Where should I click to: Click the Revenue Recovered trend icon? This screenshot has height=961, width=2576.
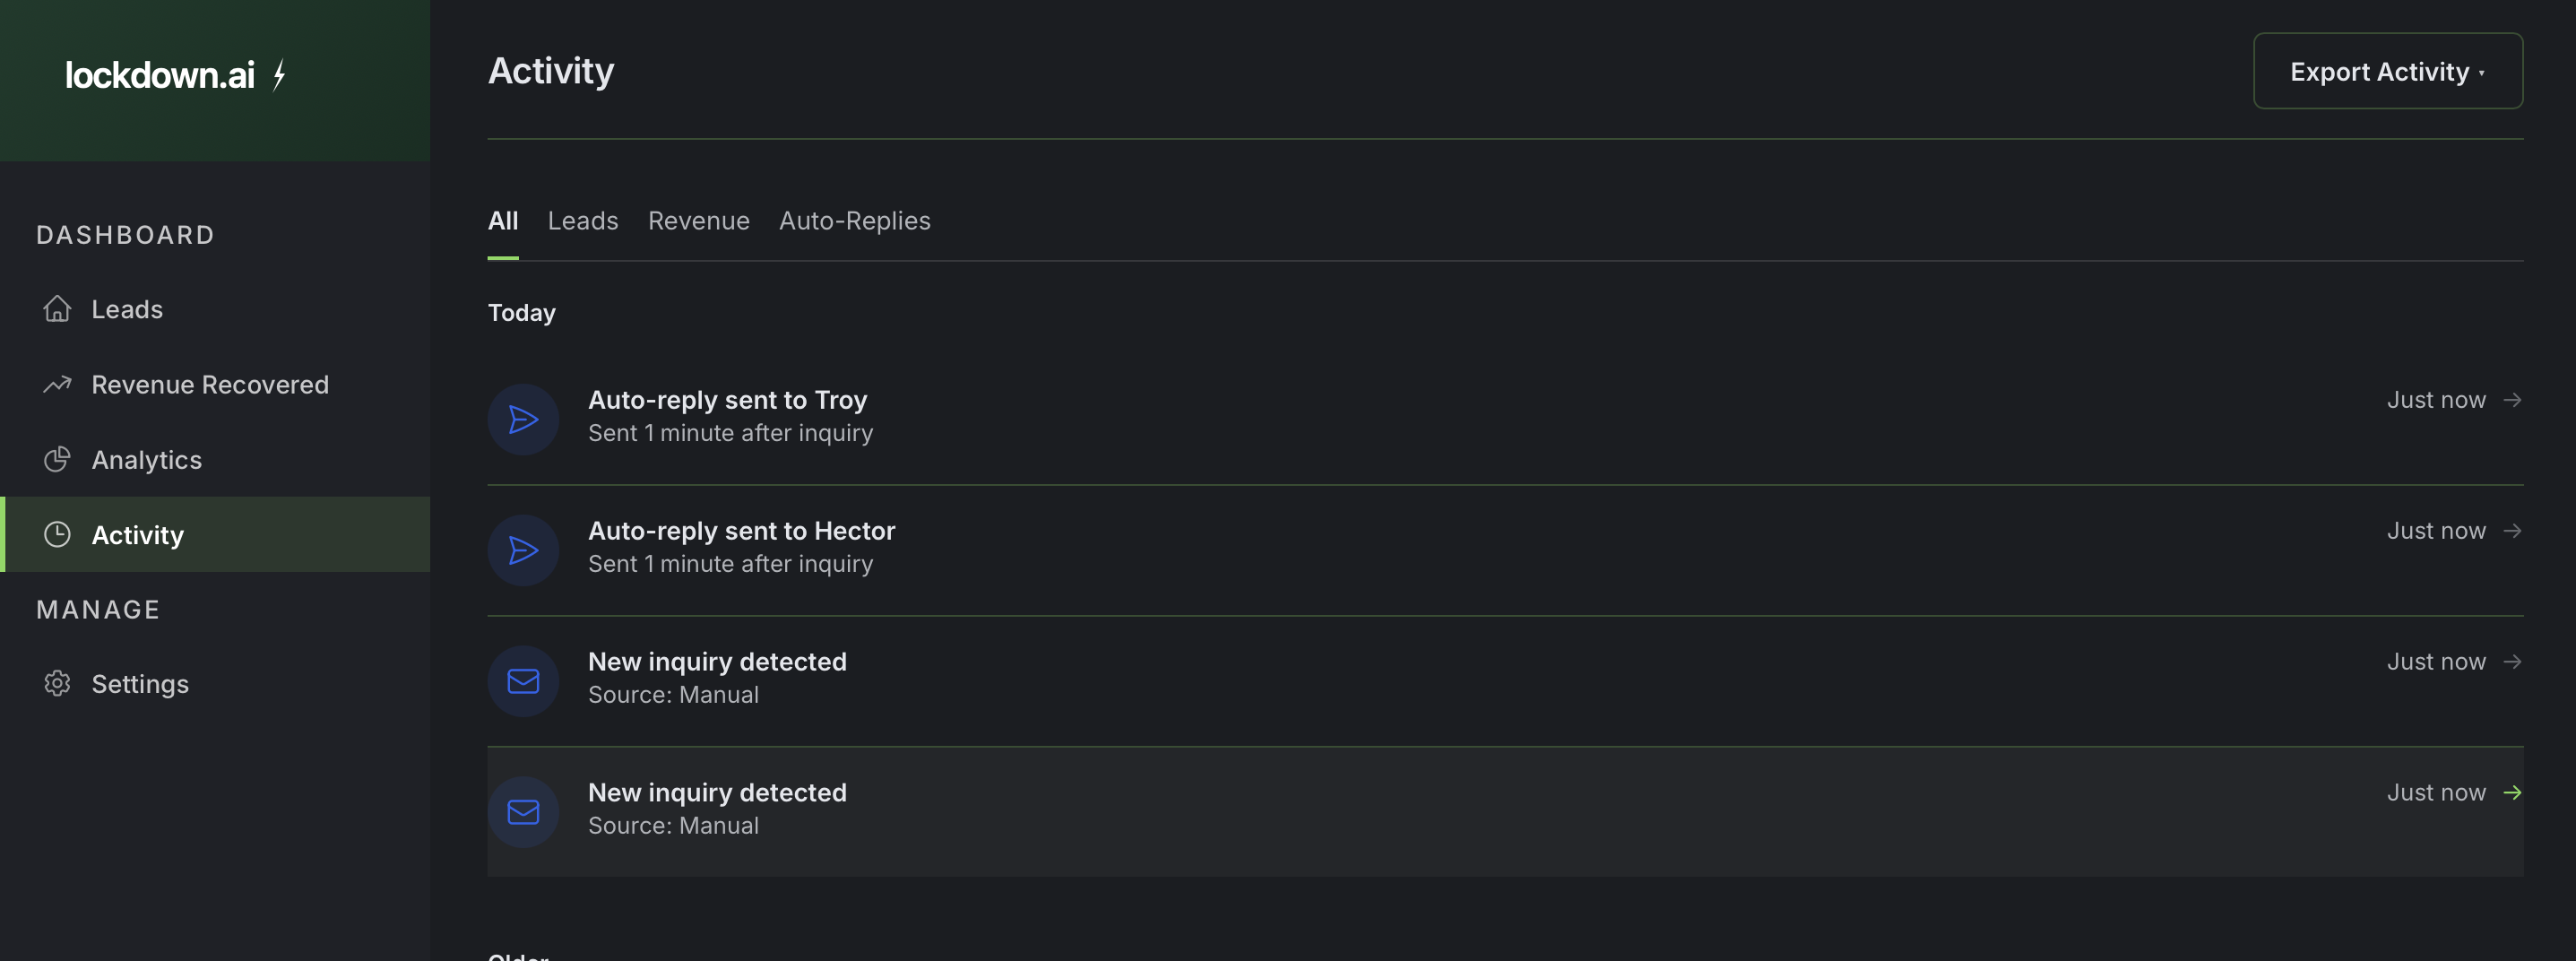click(57, 383)
